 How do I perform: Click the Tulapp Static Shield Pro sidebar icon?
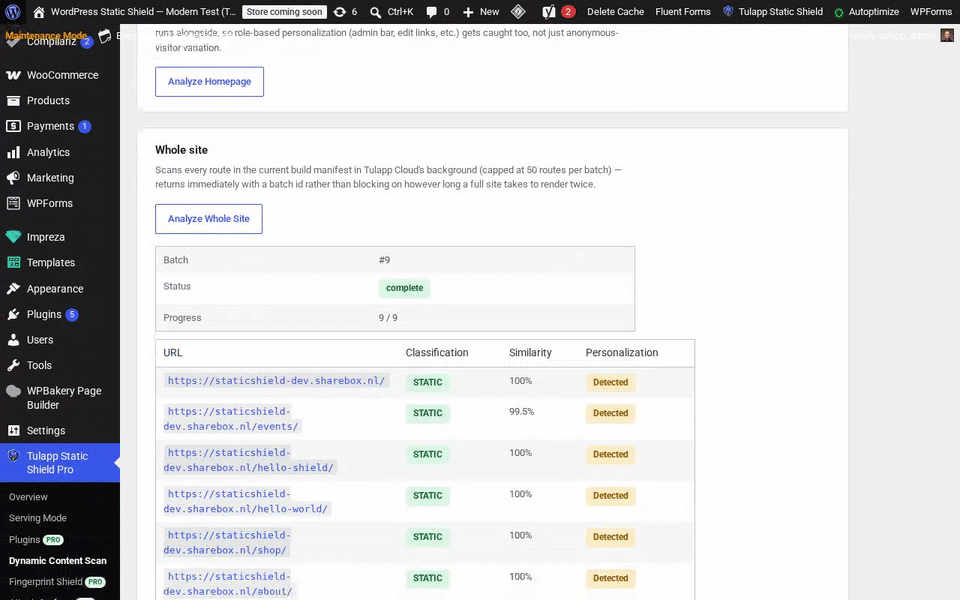13,456
